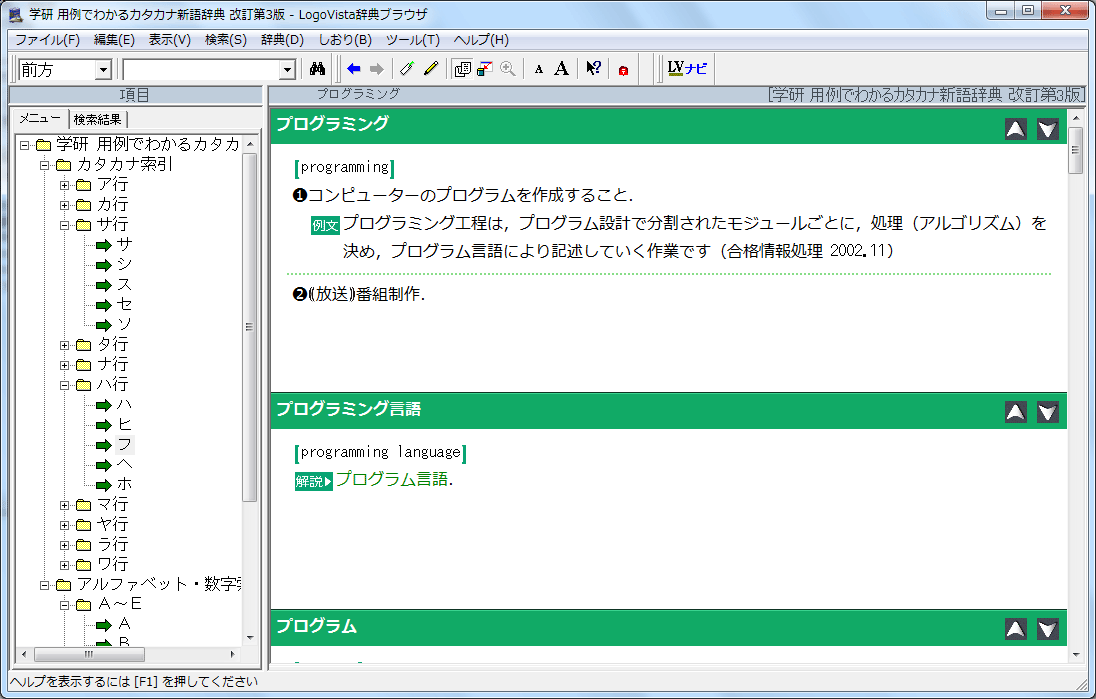1096x699 pixels.
Task: Click the yellow highlighter marker icon
Action: point(431,69)
